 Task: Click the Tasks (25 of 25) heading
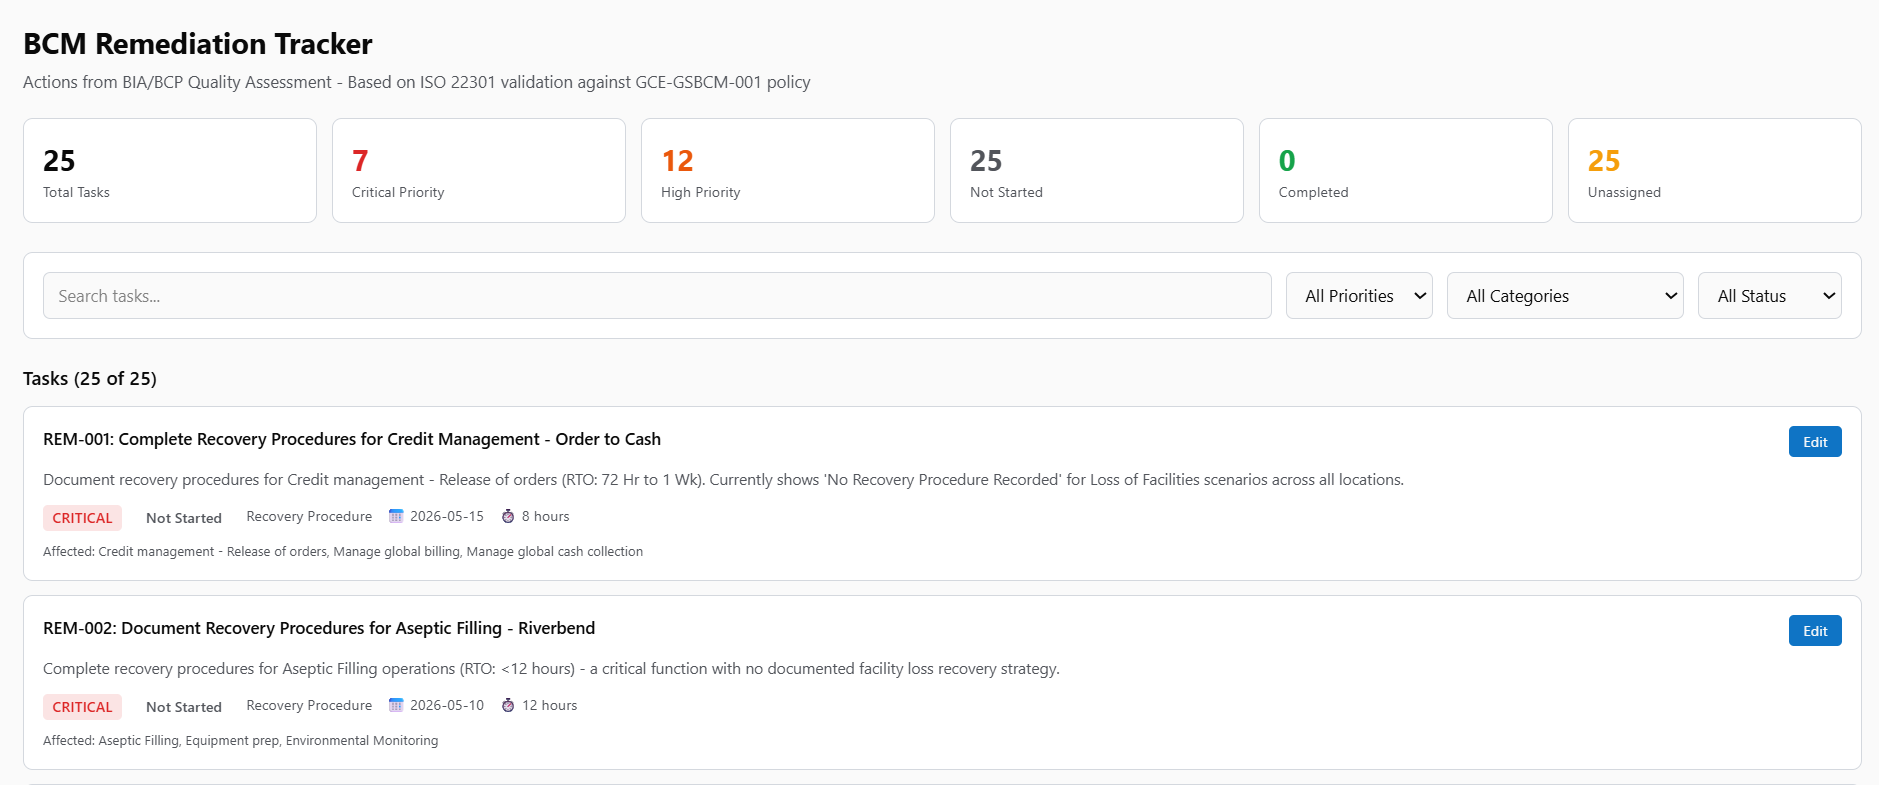tap(90, 378)
